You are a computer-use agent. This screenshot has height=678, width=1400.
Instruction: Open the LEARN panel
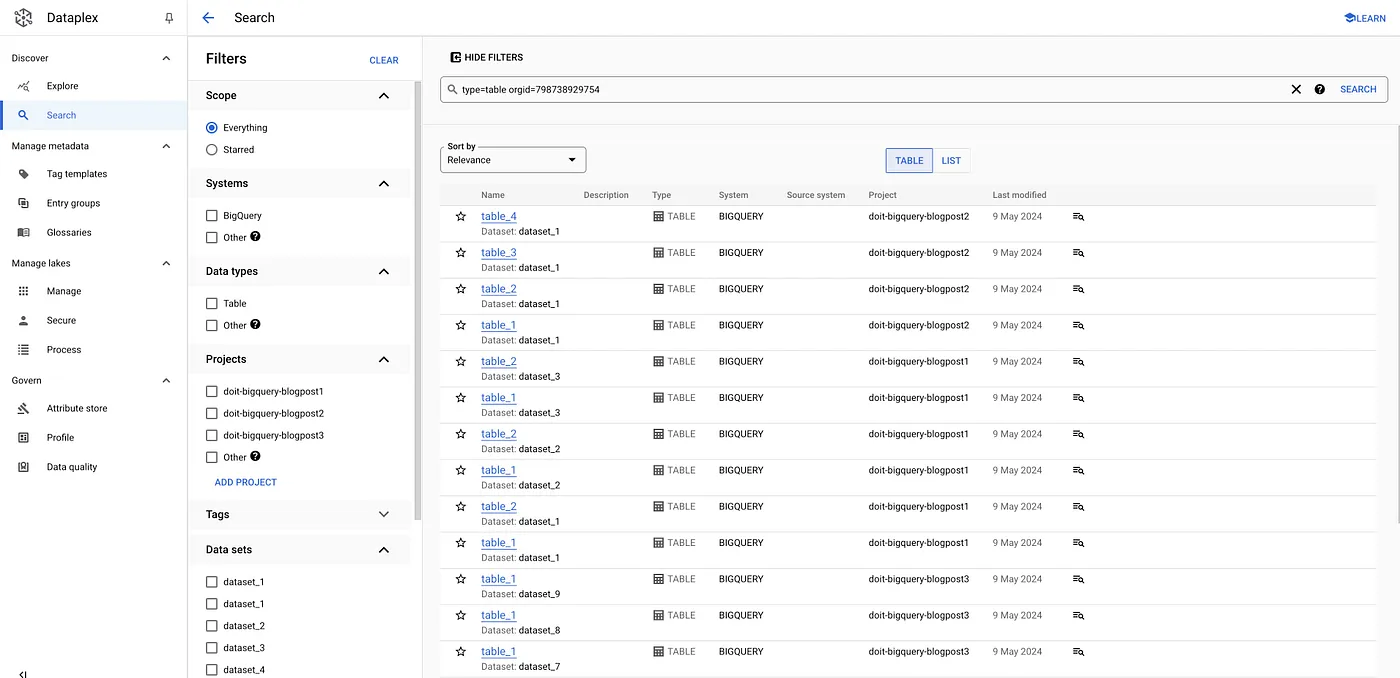pyautogui.click(x=1364, y=18)
